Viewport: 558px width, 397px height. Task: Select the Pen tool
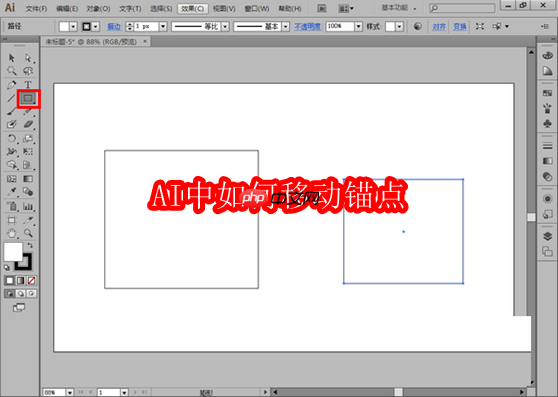coord(11,85)
